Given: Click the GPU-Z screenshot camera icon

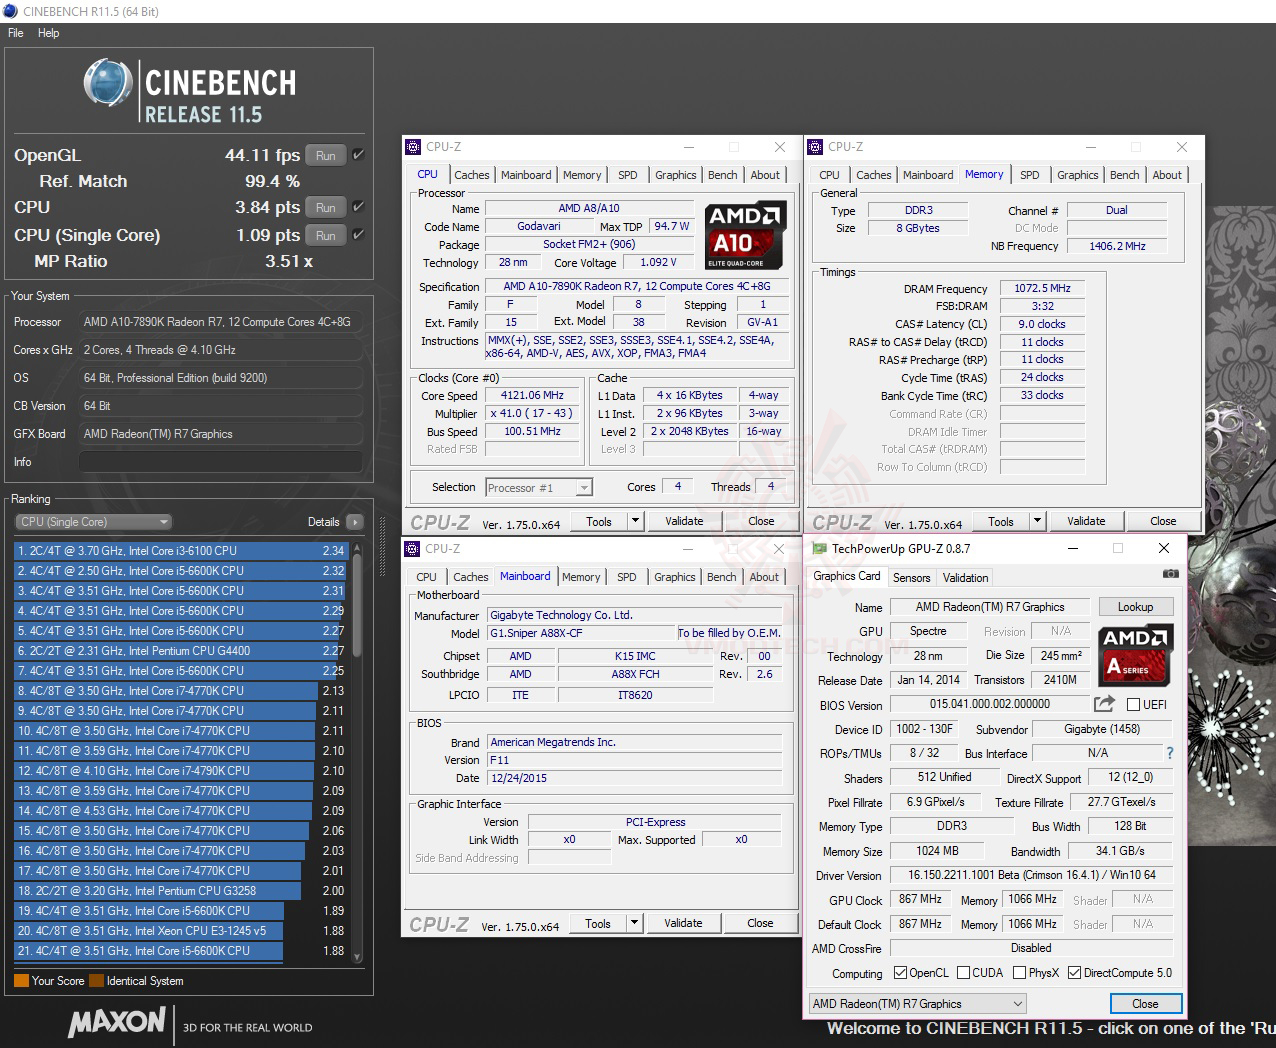Looking at the screenshot, I should click(x=1170, y=574).
